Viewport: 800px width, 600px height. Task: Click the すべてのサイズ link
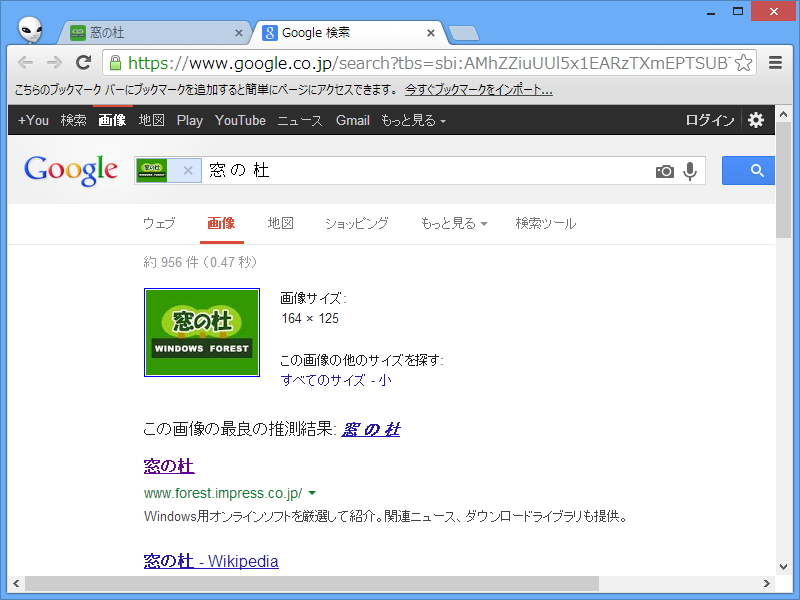coord(323,380)
